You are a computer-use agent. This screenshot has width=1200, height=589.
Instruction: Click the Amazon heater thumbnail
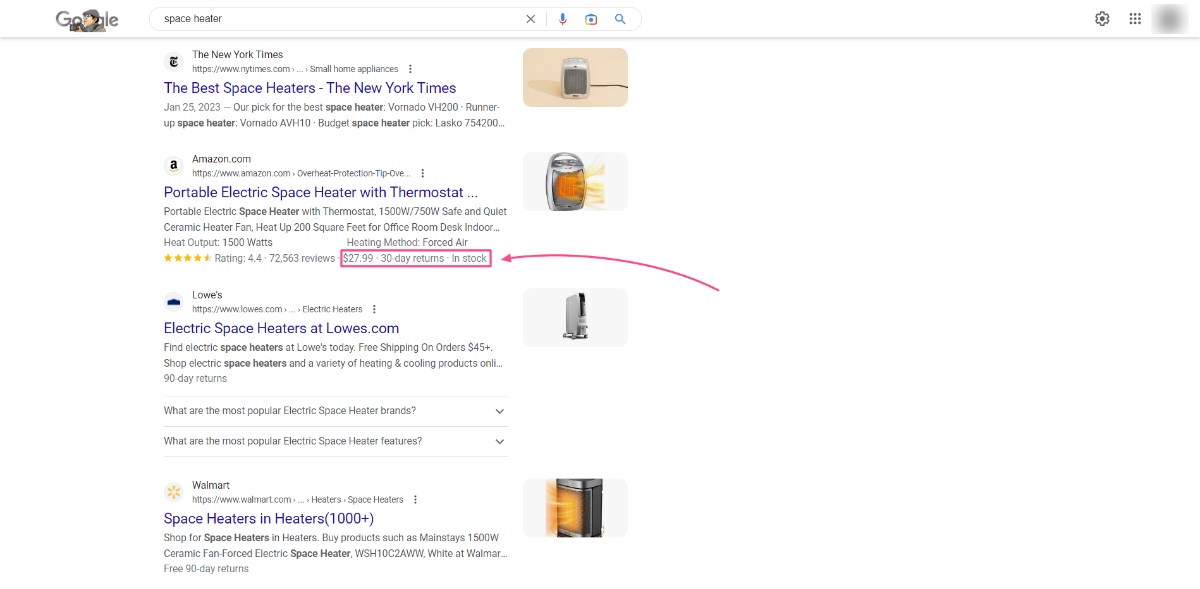(x=575, y=182)
